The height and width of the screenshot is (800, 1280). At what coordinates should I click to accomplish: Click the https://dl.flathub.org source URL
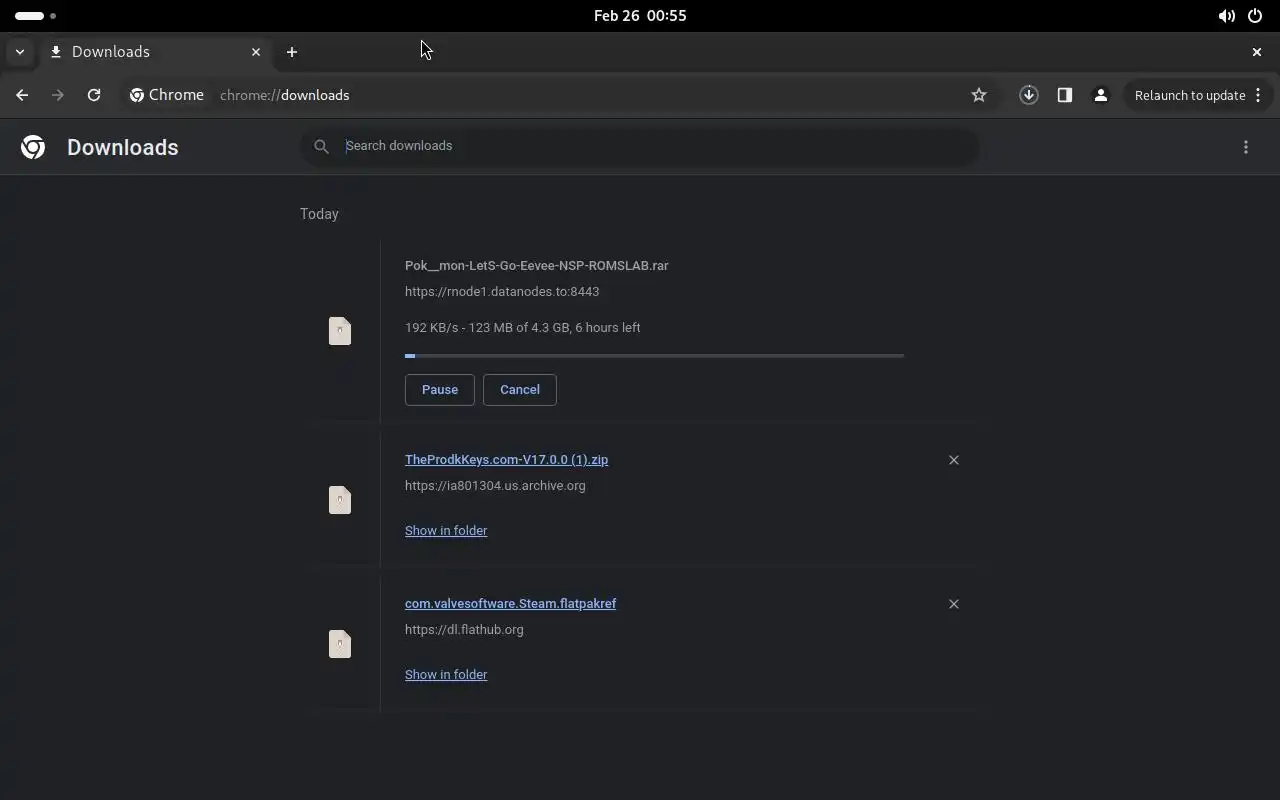point(464,630)
